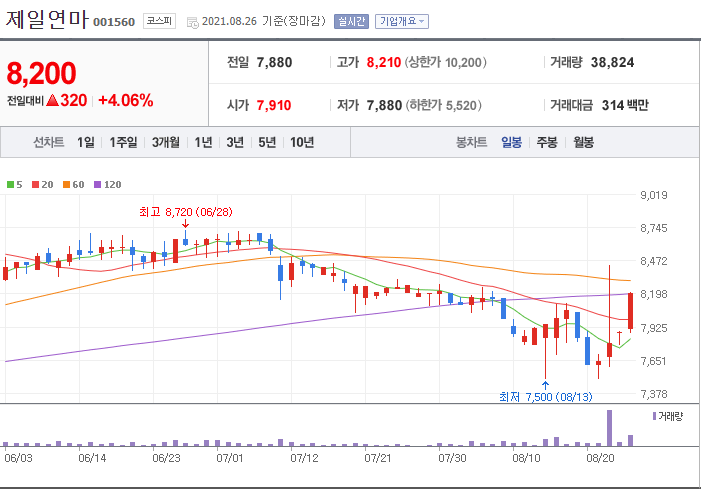Click the tallest purple volume bar
The height and width of the screenshot is (489, 701).
click(609, 428)
